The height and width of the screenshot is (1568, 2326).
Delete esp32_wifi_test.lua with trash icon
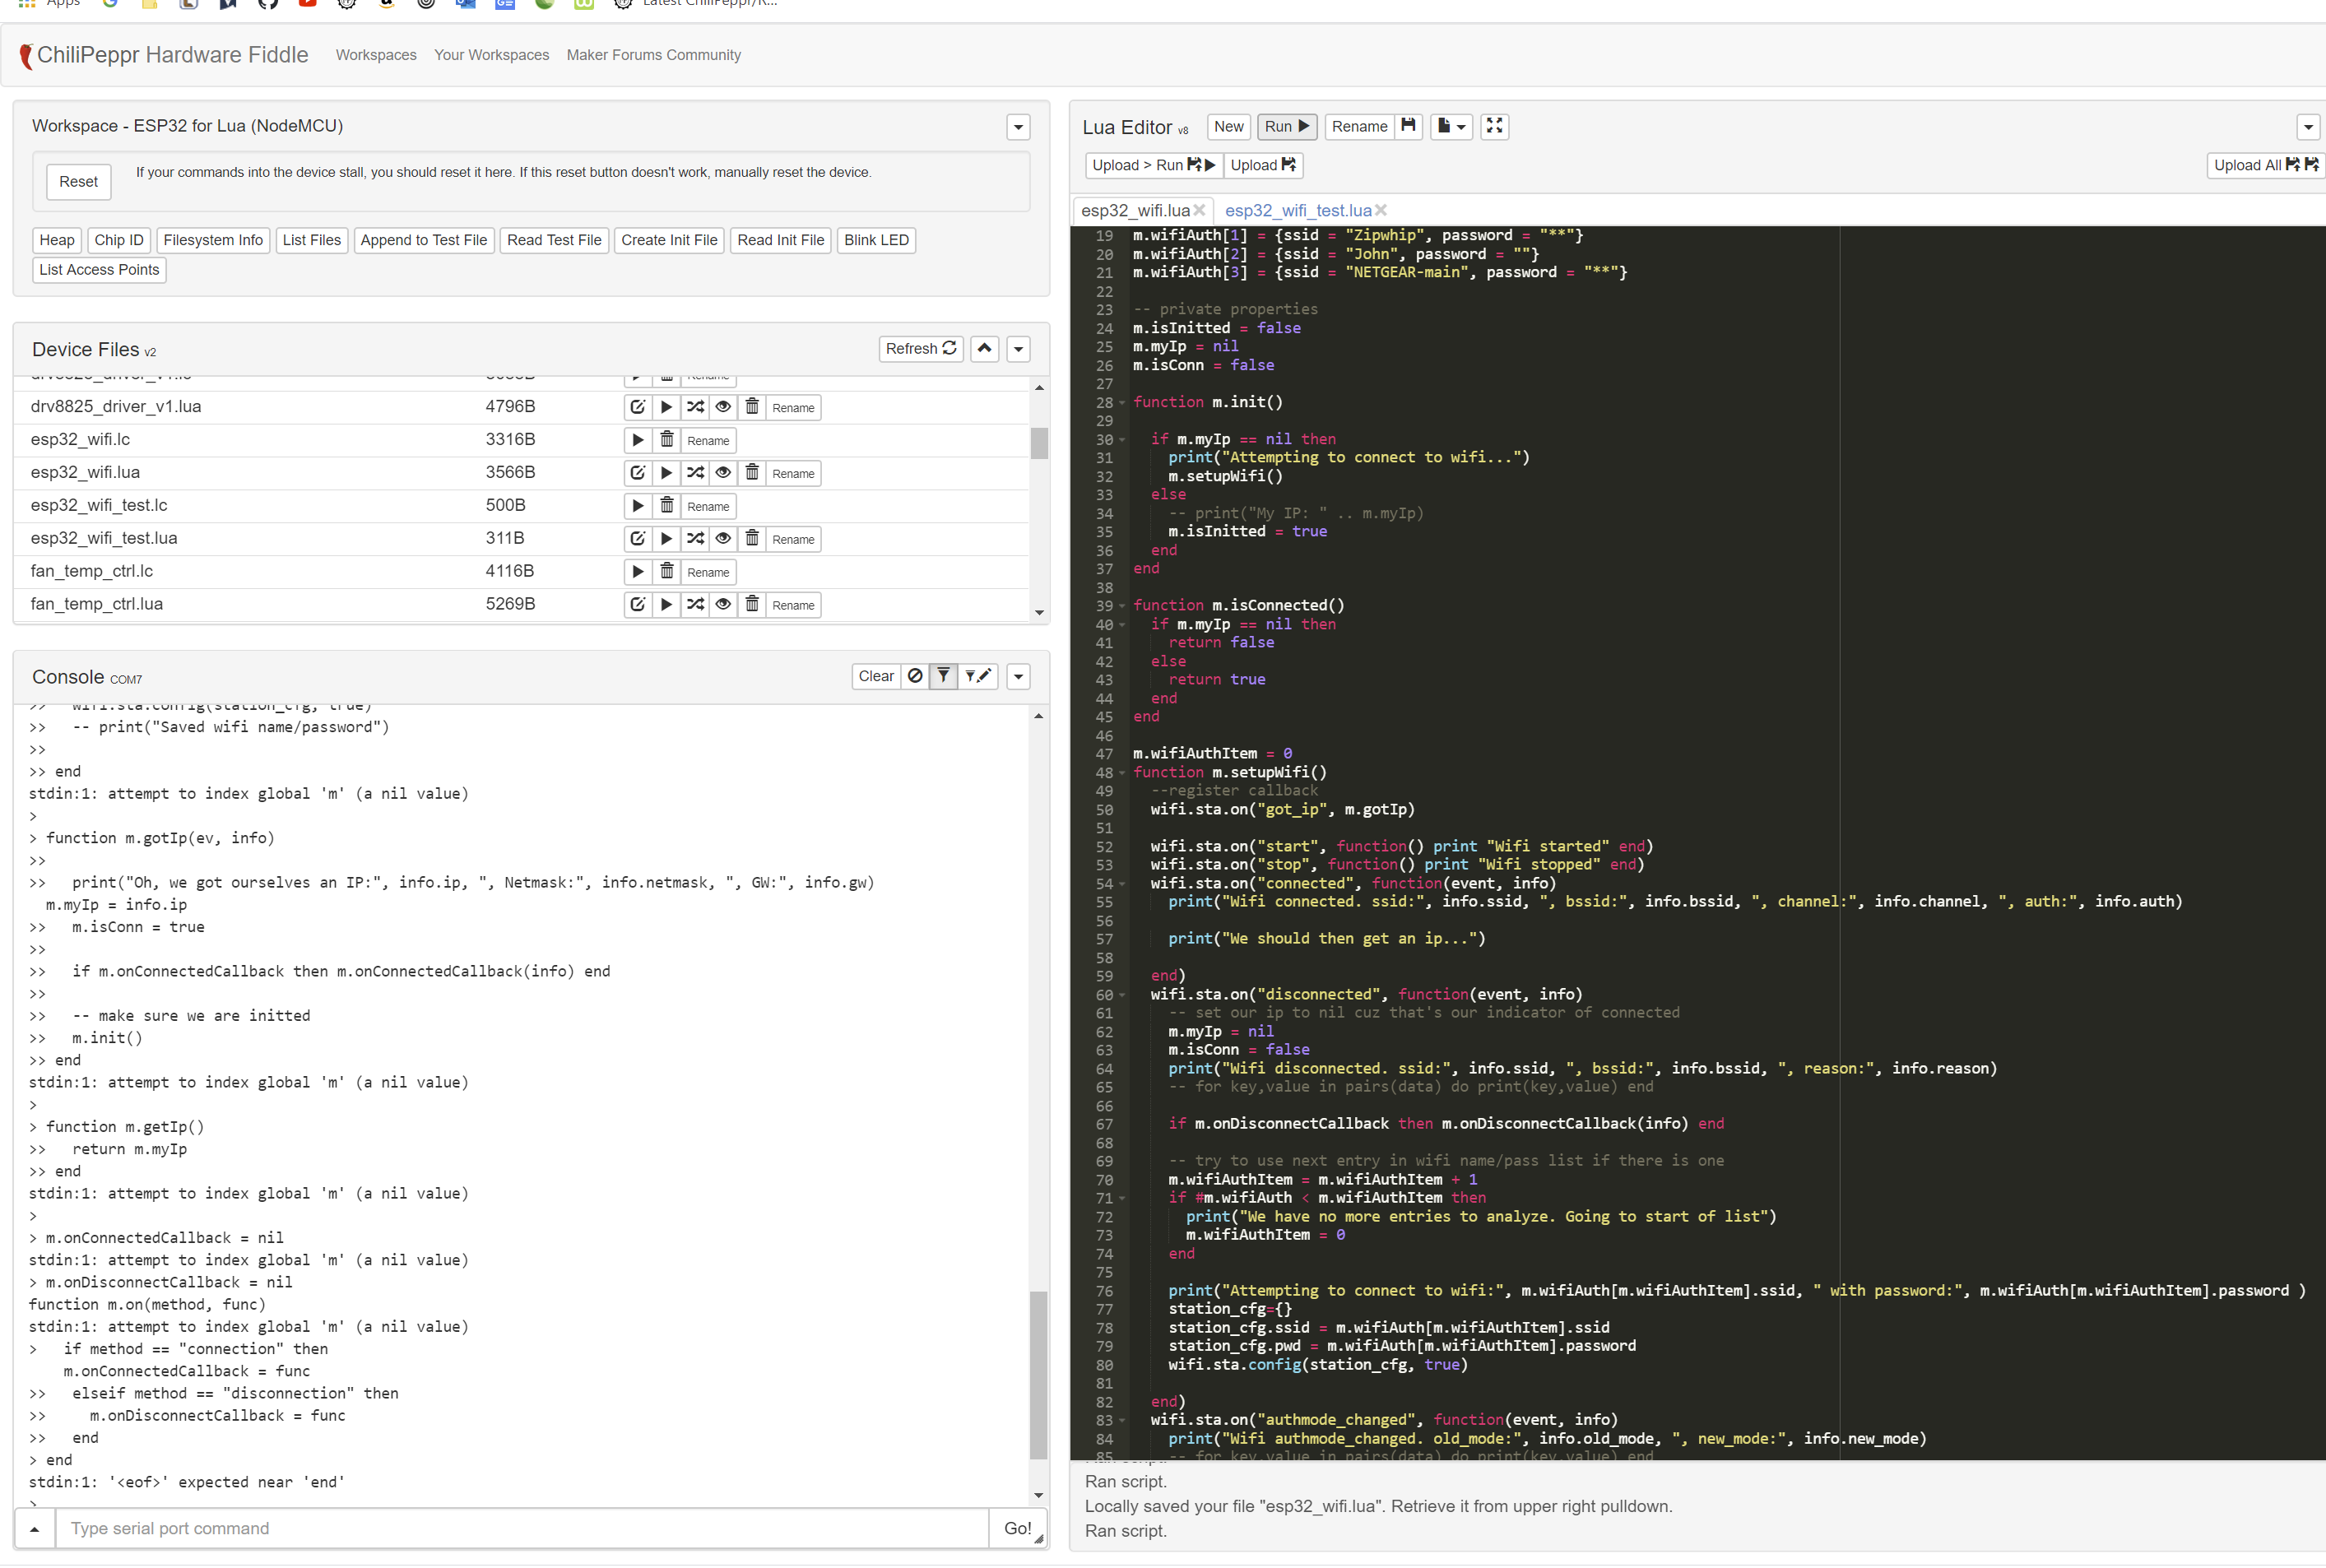(x=752, y=539)
